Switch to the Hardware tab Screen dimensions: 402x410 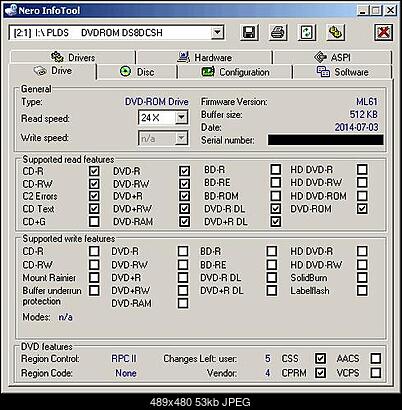204,57
